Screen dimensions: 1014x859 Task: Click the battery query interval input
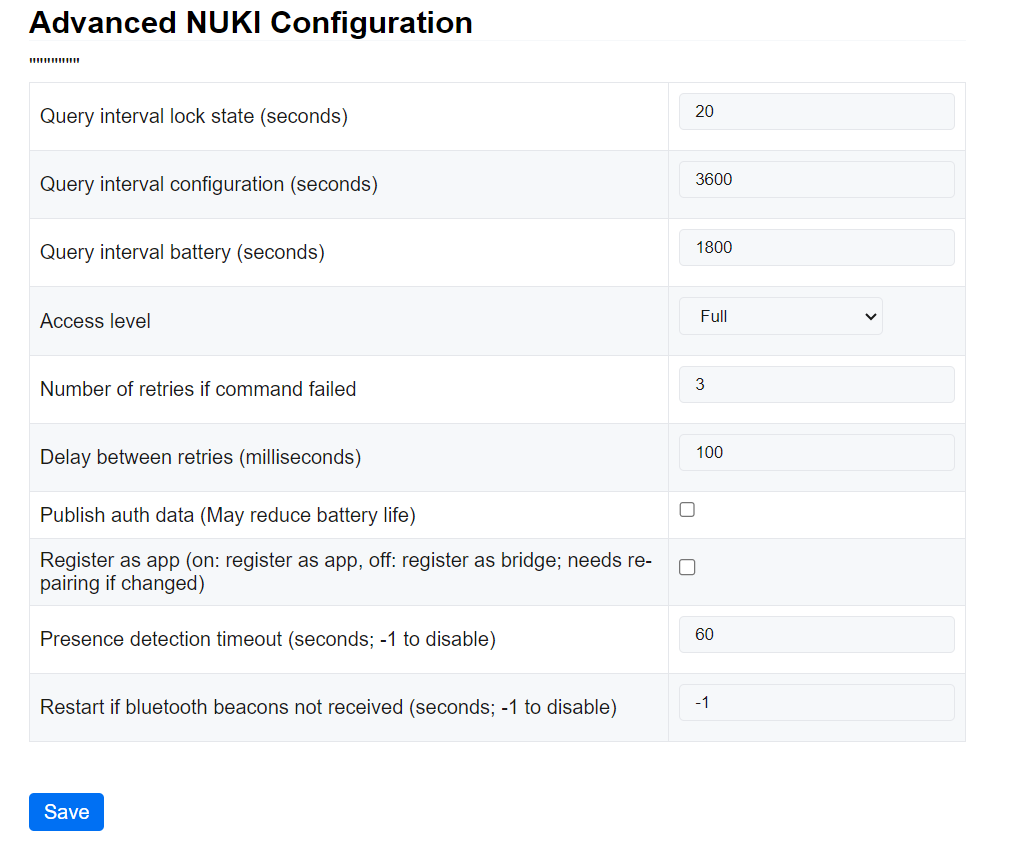click(816, 247)
